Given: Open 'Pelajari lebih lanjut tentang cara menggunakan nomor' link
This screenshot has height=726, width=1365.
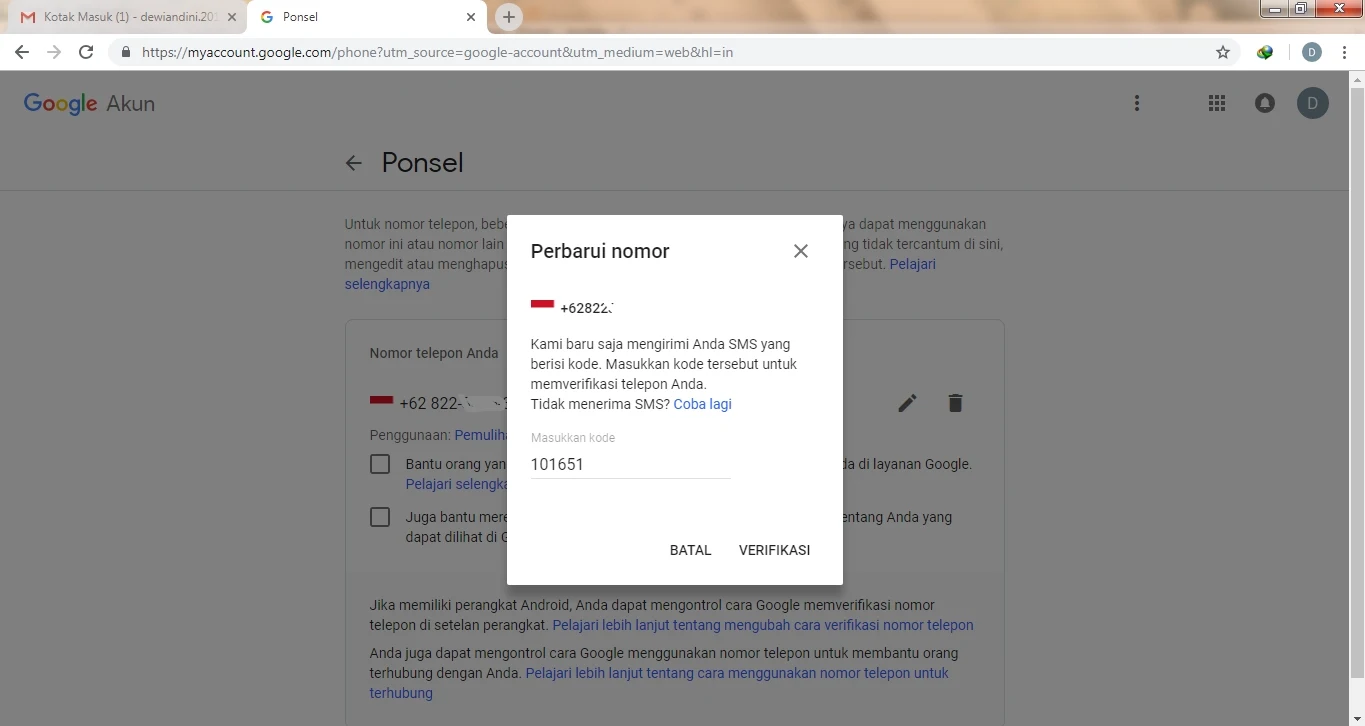Looking at the screenshot, I should (x=659, y=683).
